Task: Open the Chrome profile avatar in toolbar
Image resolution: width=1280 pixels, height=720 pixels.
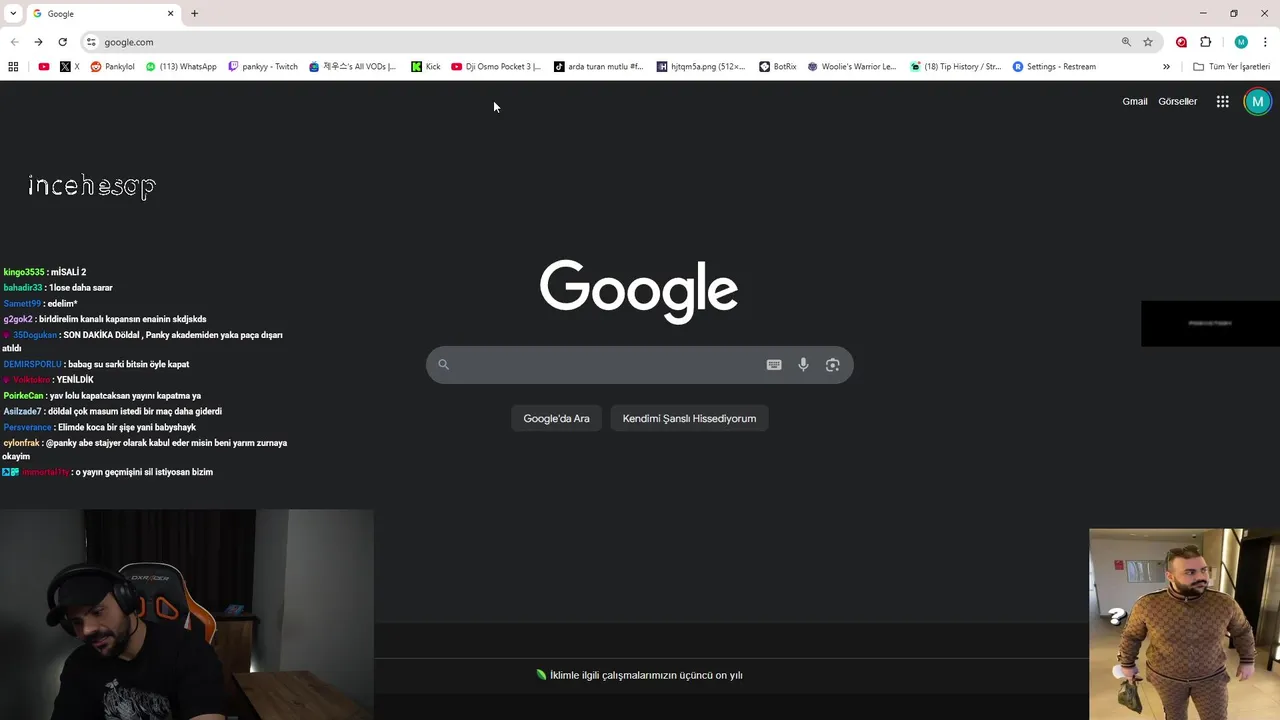Action: click(1241, 42)
